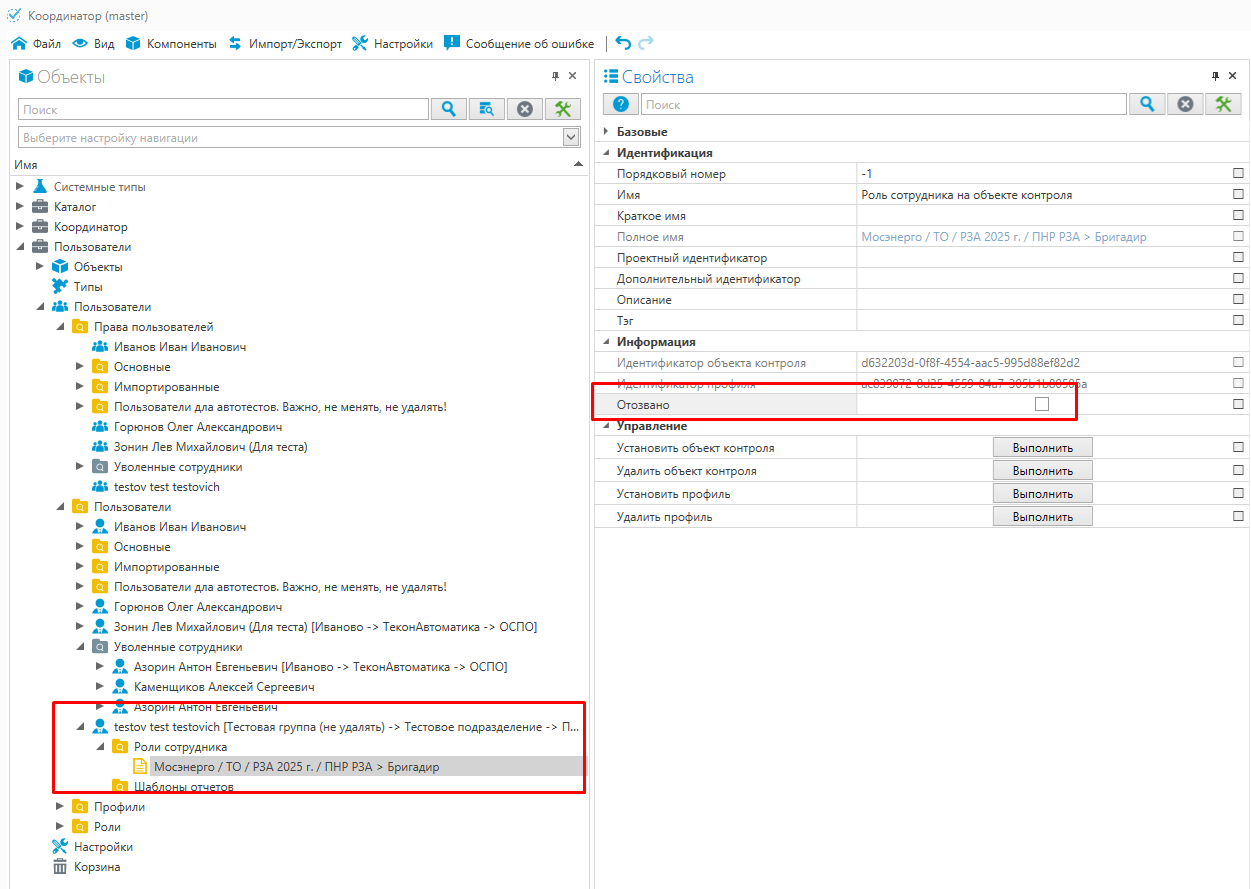Expand the Системные типы tree node
This screenshot has height=889, width=1251.
[x=20, y=187]
